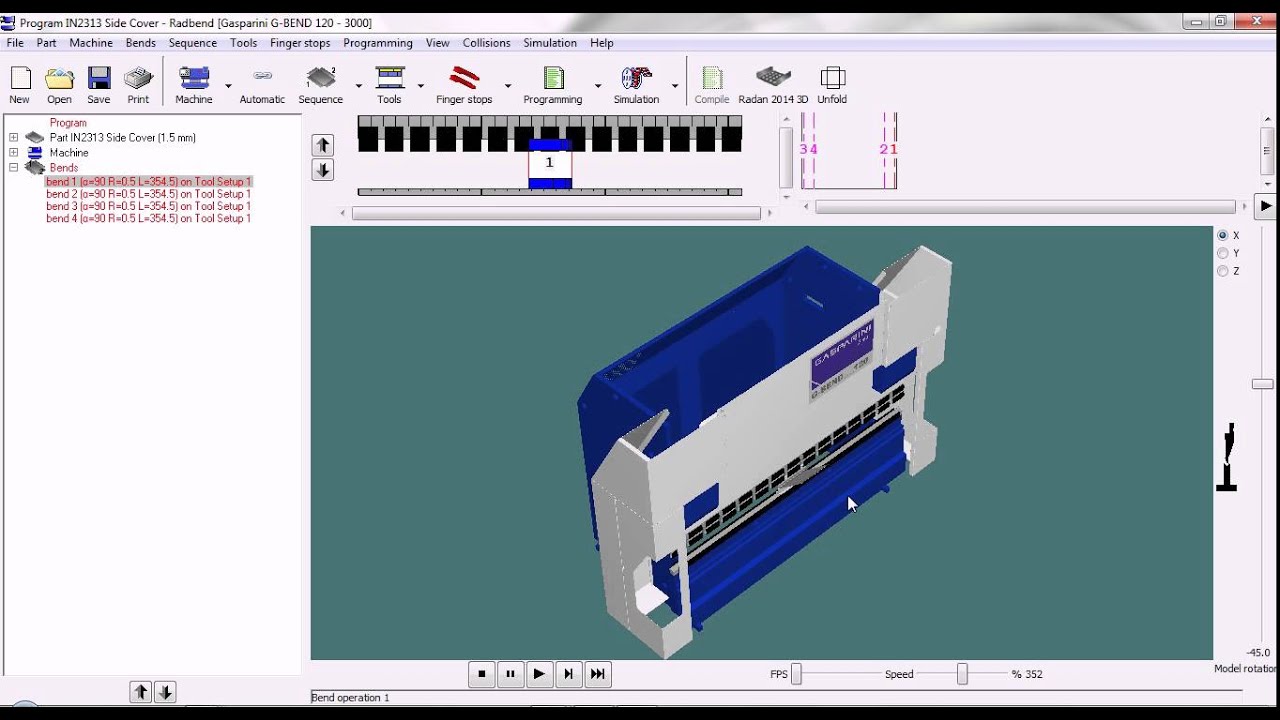This screenshot has height=720, width=1280.
Task: Print using the Print toolbar icon
Action: [x=138, y=80]
